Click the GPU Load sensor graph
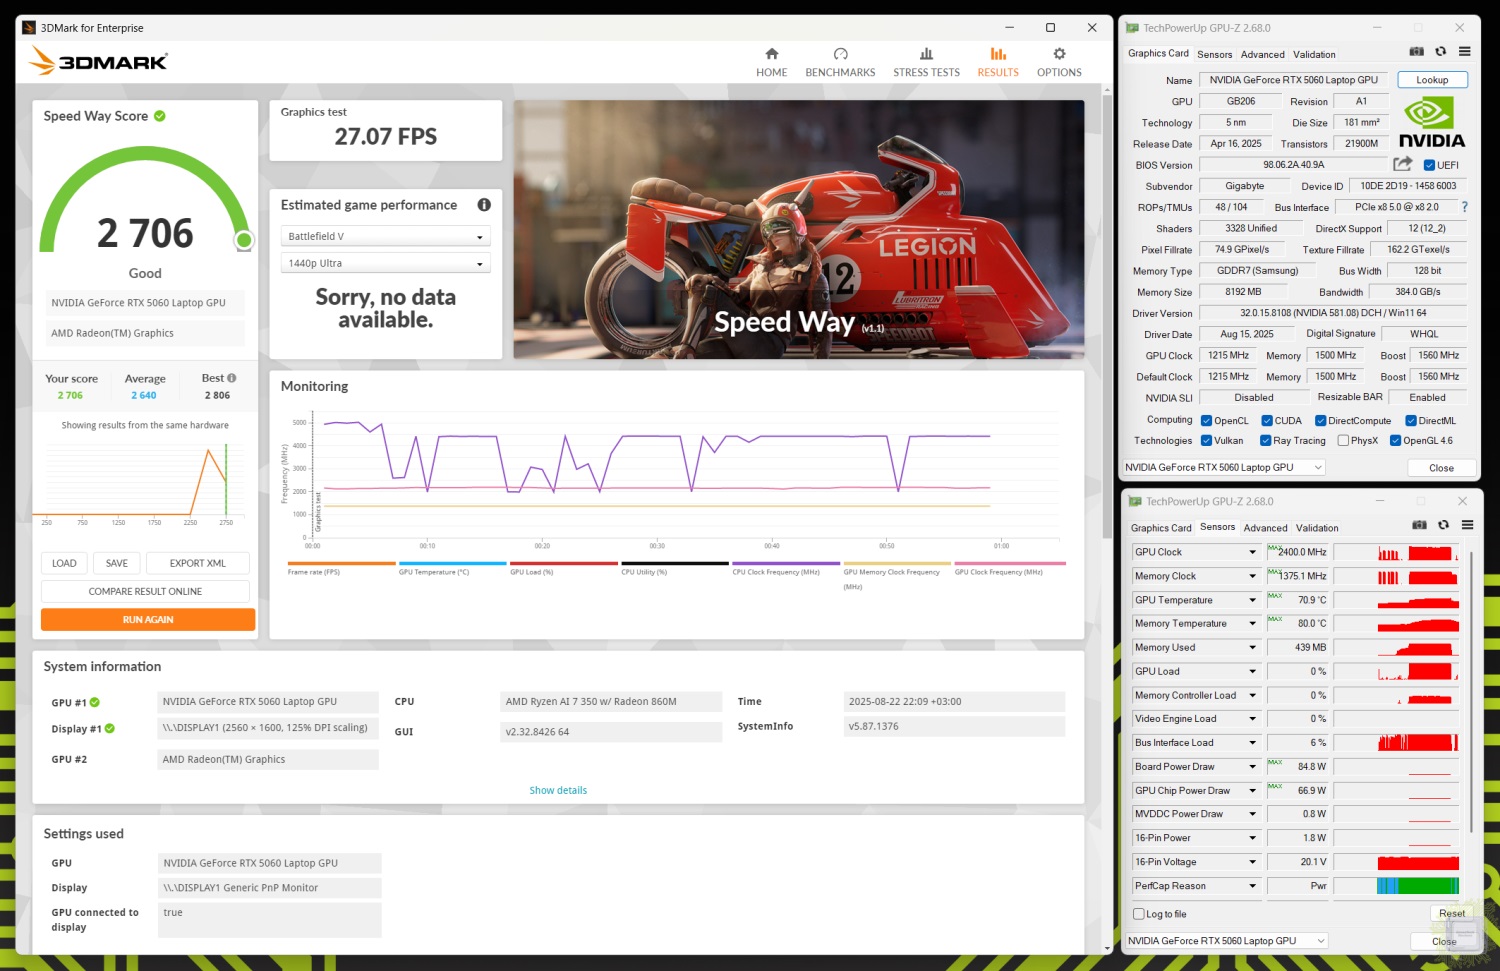Screen dimensions: 1500x971 pyautogui.click(x=1396, y=671)
